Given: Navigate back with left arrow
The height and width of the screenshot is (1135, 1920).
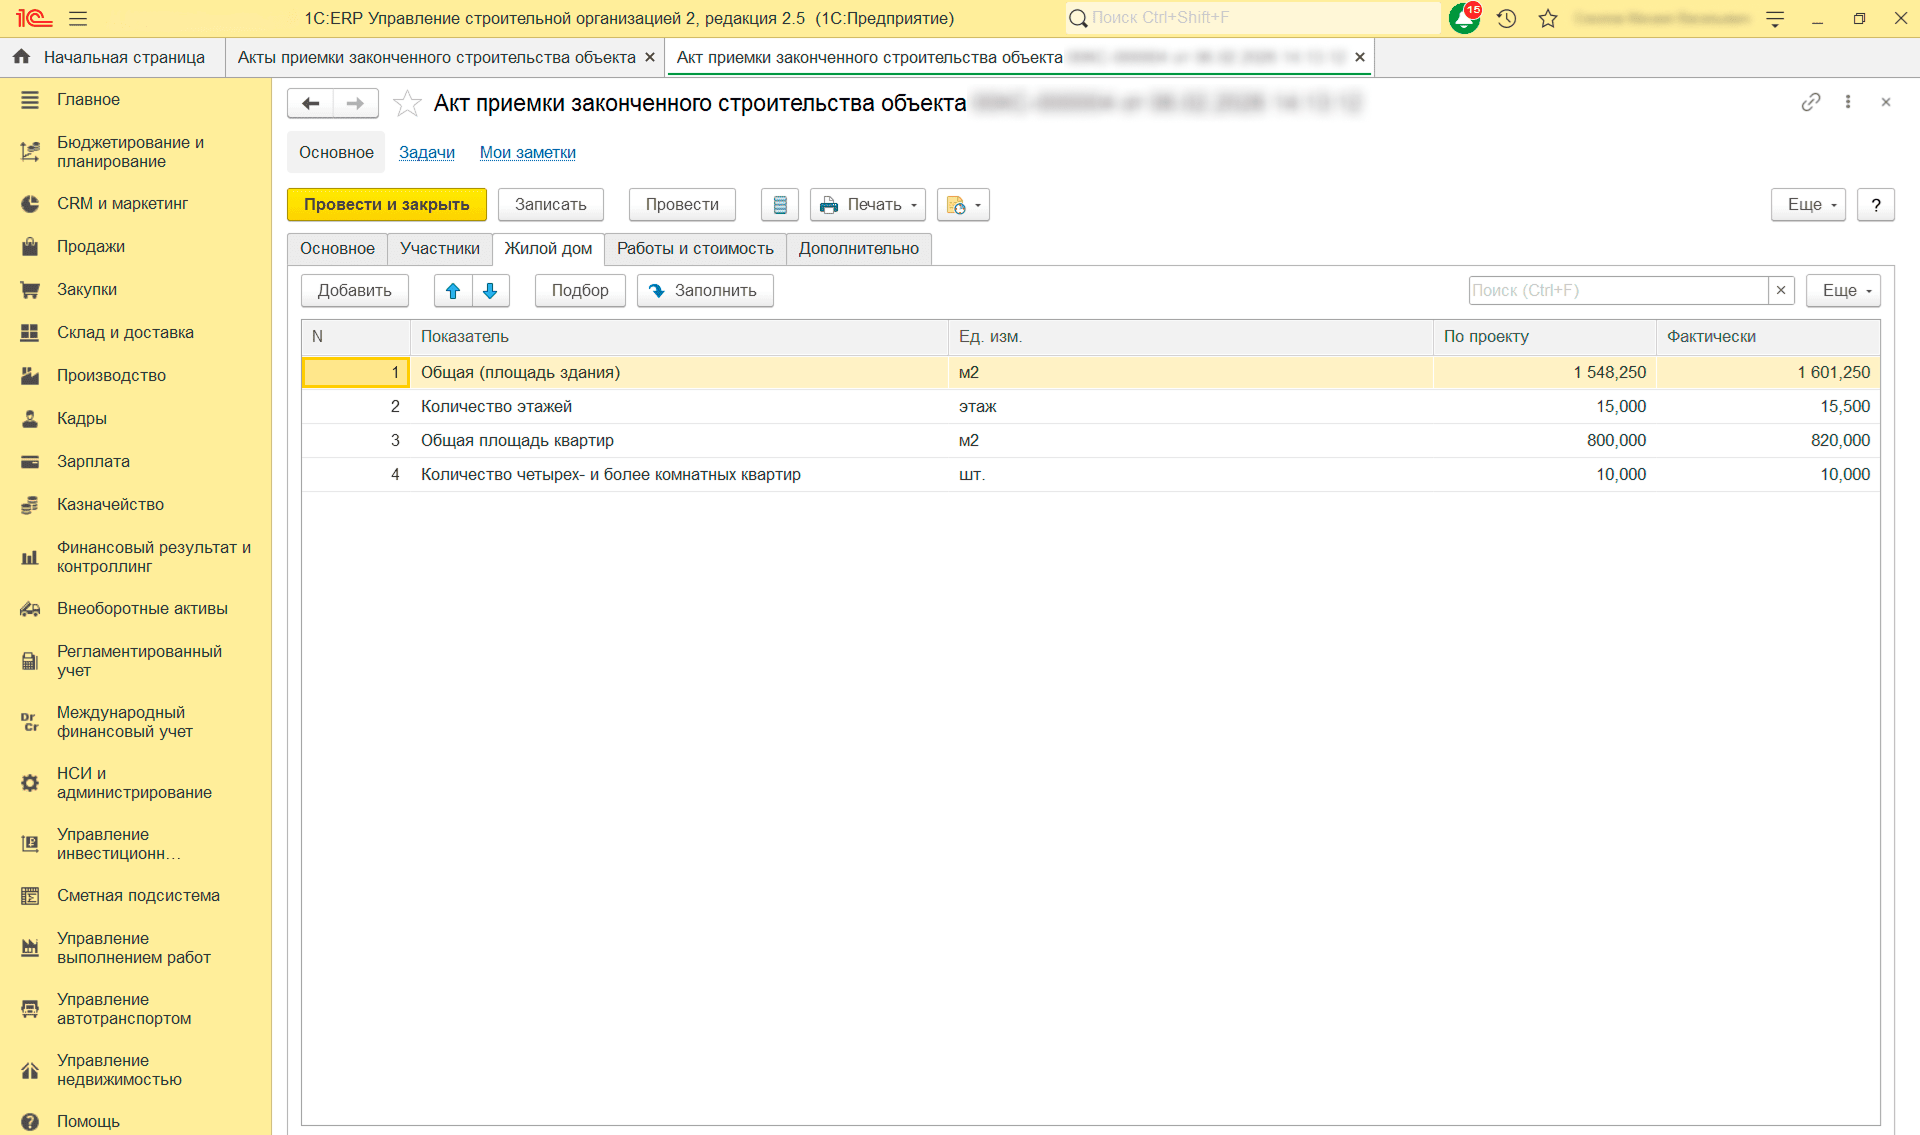Looking at the screenshot, I should tap(311, 103).
